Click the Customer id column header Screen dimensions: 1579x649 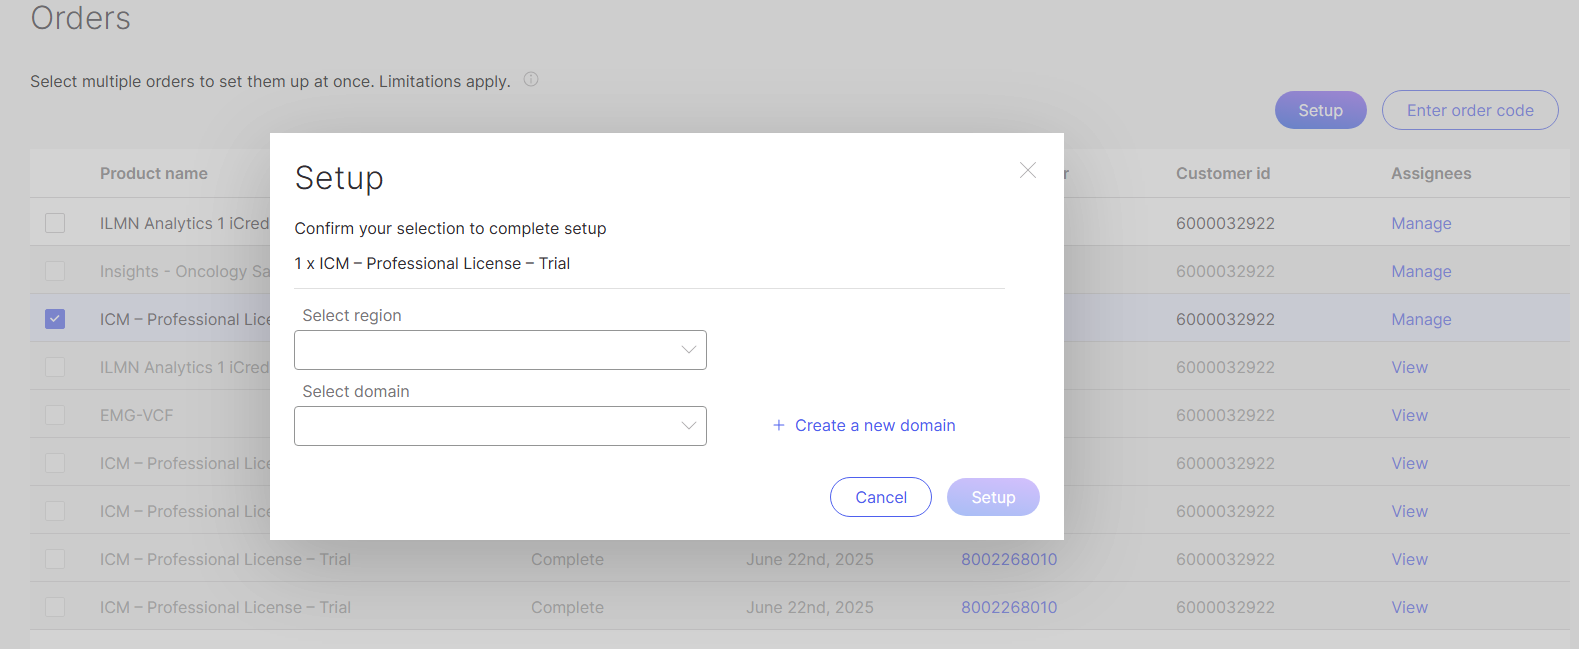click(x=1222, y=174)
